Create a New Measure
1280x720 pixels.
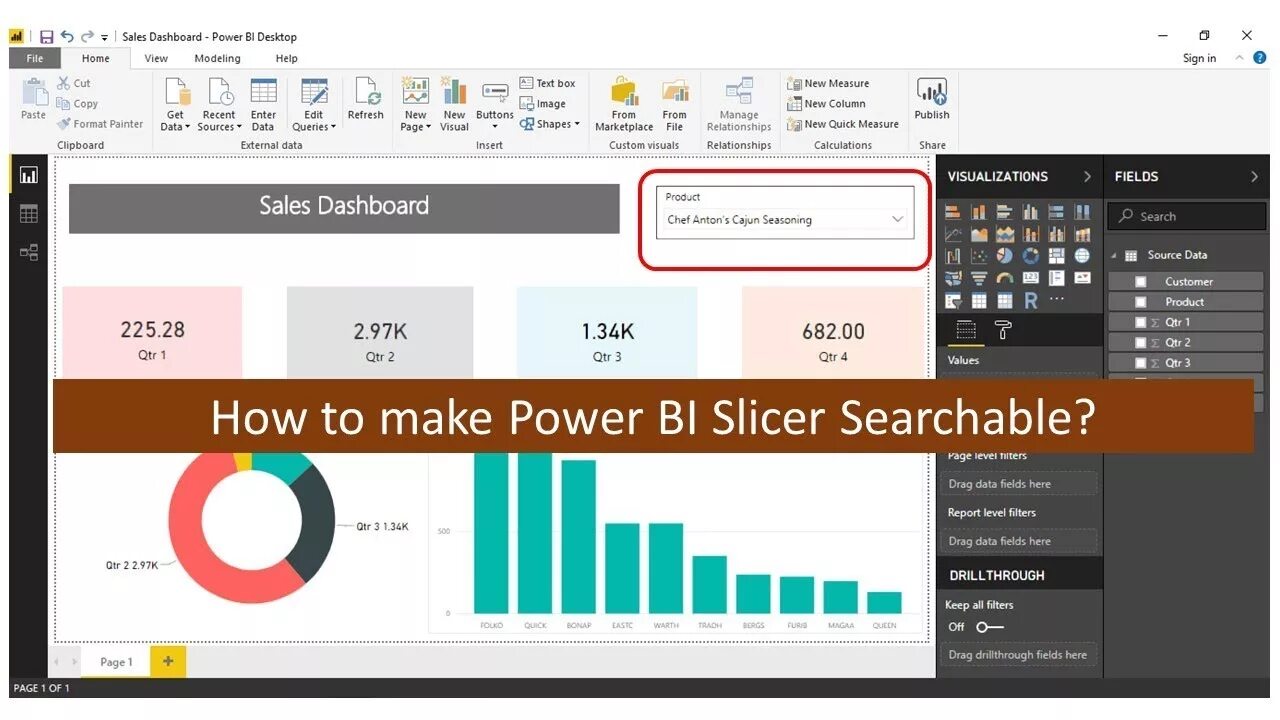[x=828, y=84]
